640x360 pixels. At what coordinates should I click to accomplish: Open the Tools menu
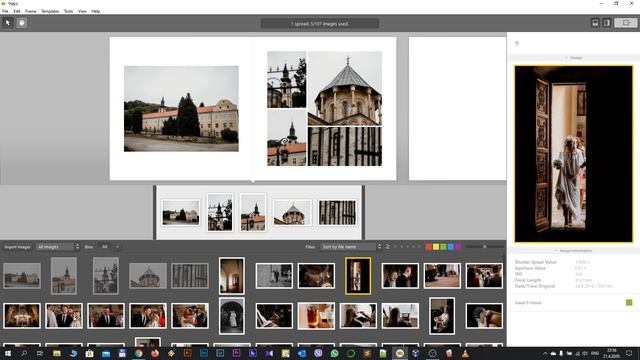(69, 11)
